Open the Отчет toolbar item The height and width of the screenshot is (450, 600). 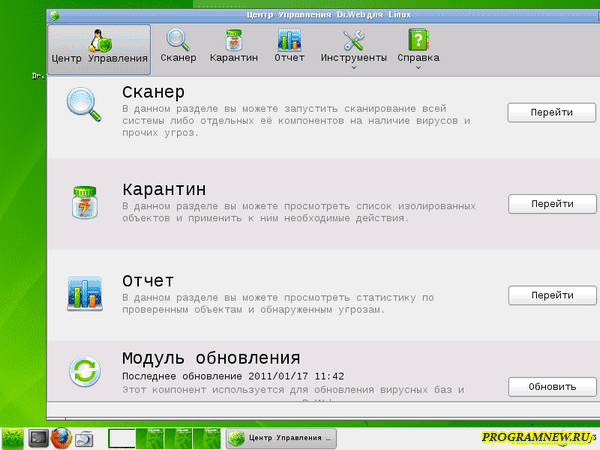(289, 46)
